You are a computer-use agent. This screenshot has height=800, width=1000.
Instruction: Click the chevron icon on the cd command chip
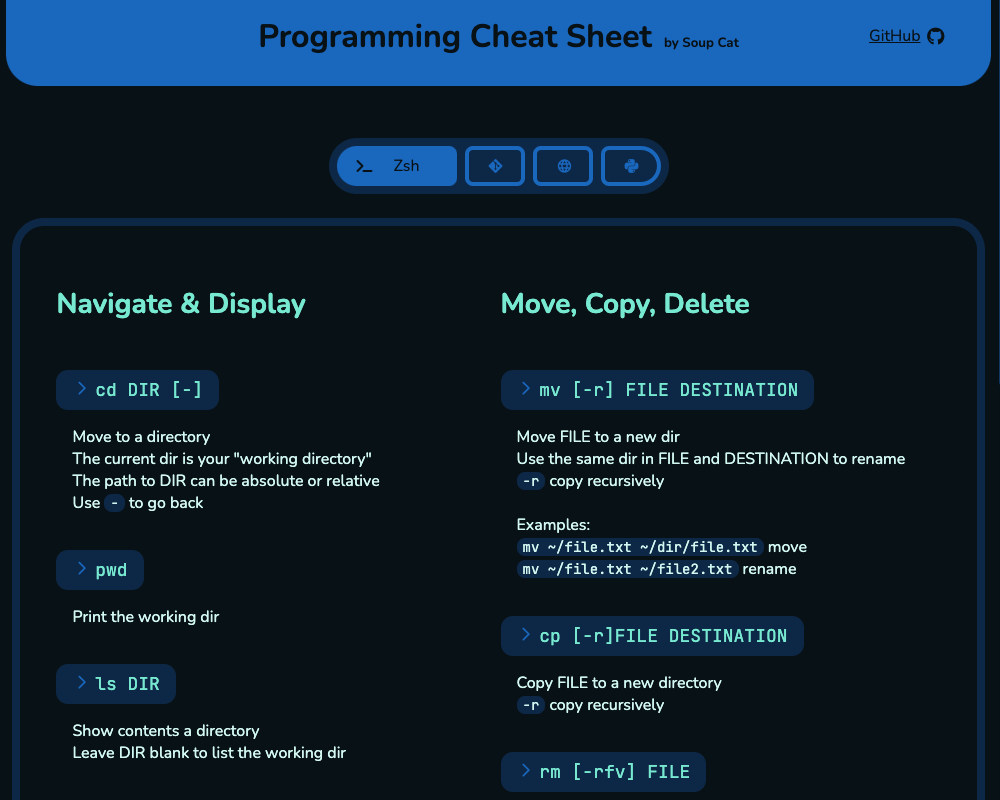coord(80,390)
